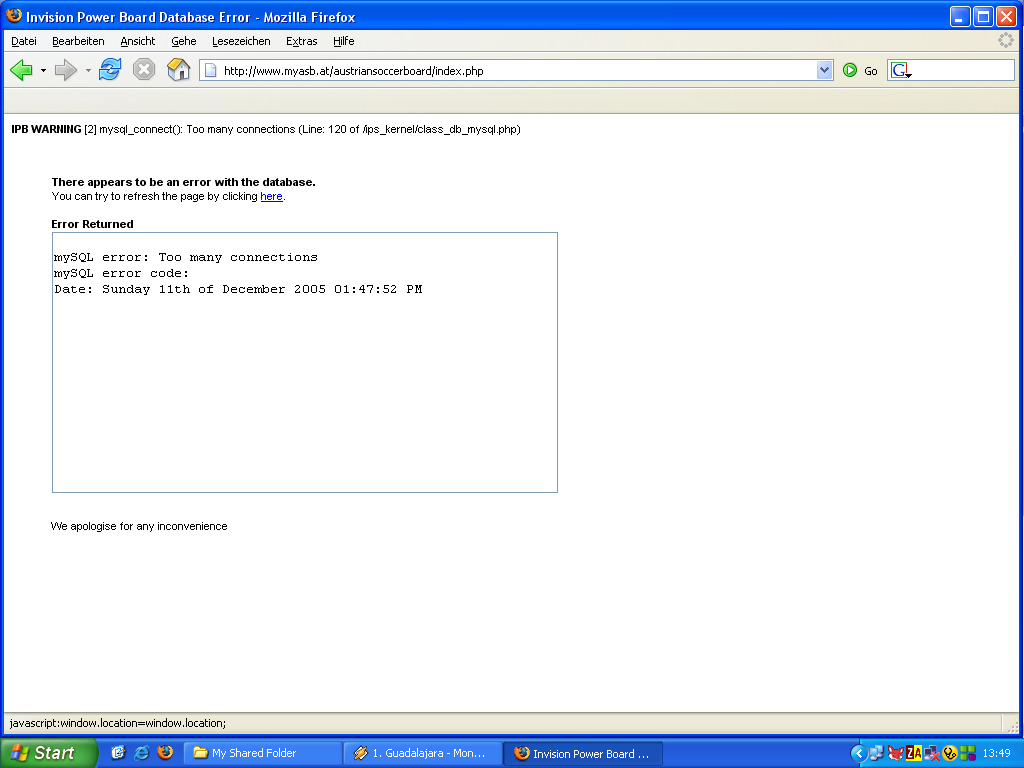Open the Windows Start menu

pyautogui.click(x=47, y=753)
